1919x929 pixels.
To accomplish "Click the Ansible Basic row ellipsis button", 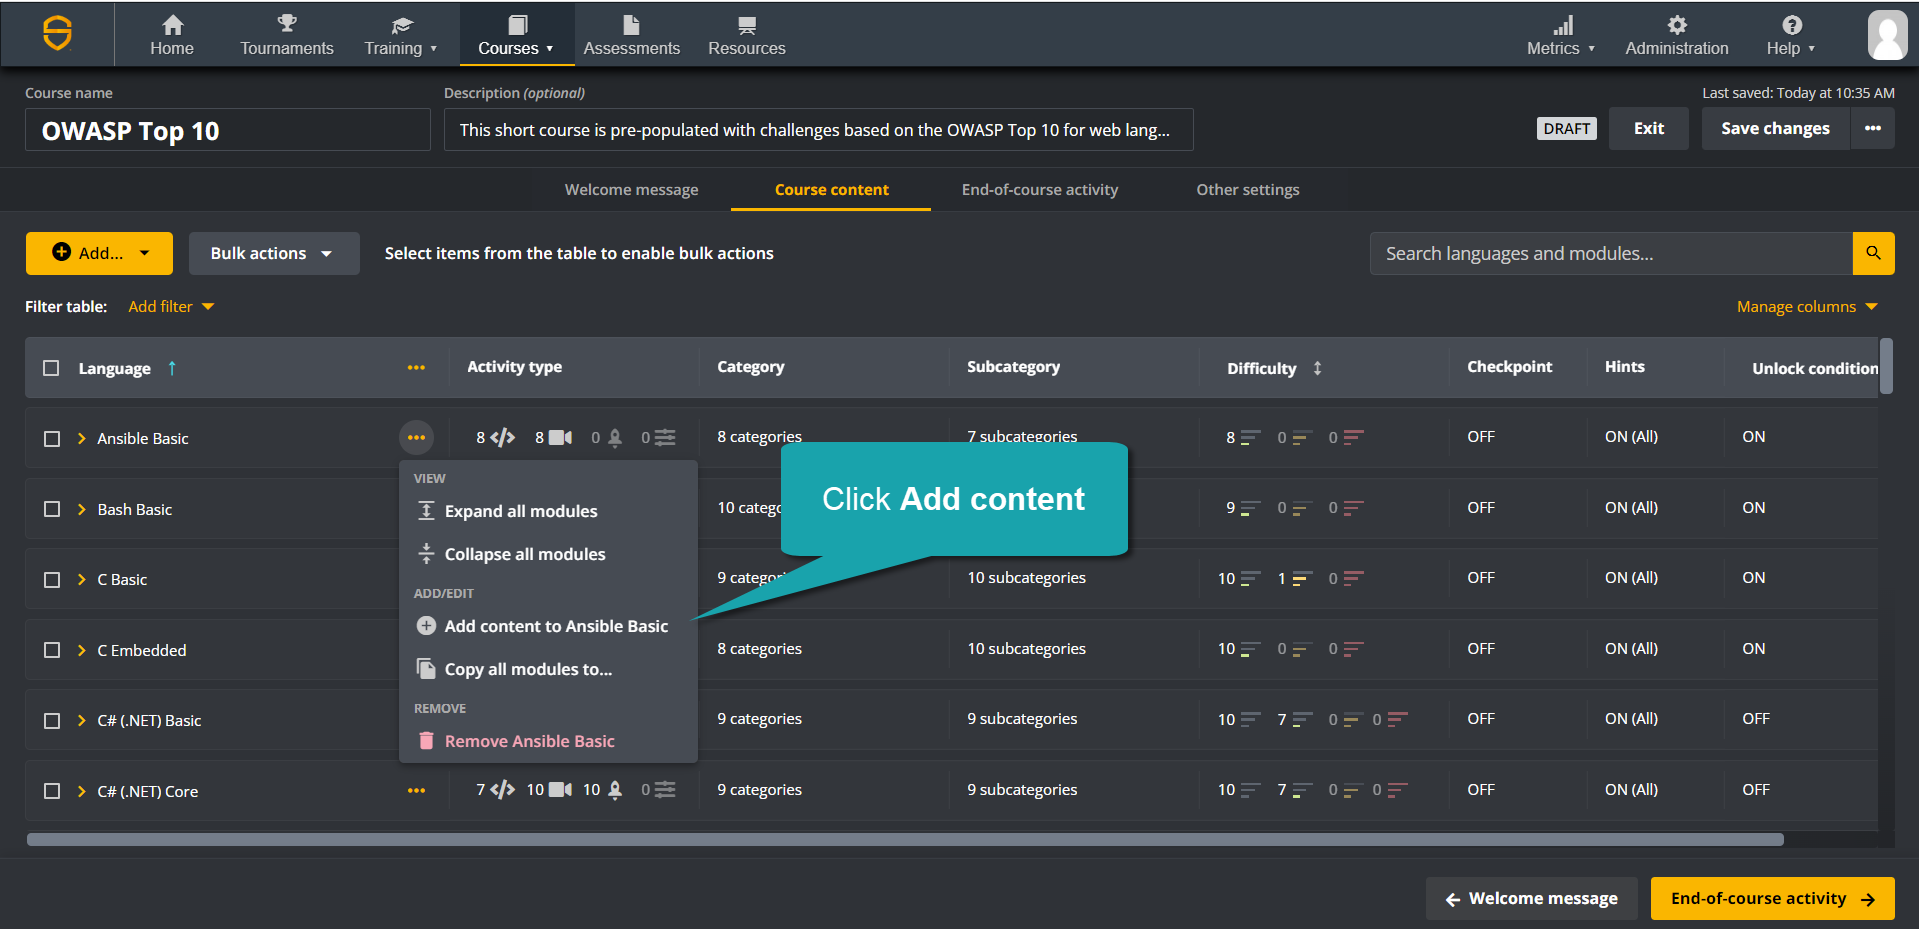I will [416, 438].
